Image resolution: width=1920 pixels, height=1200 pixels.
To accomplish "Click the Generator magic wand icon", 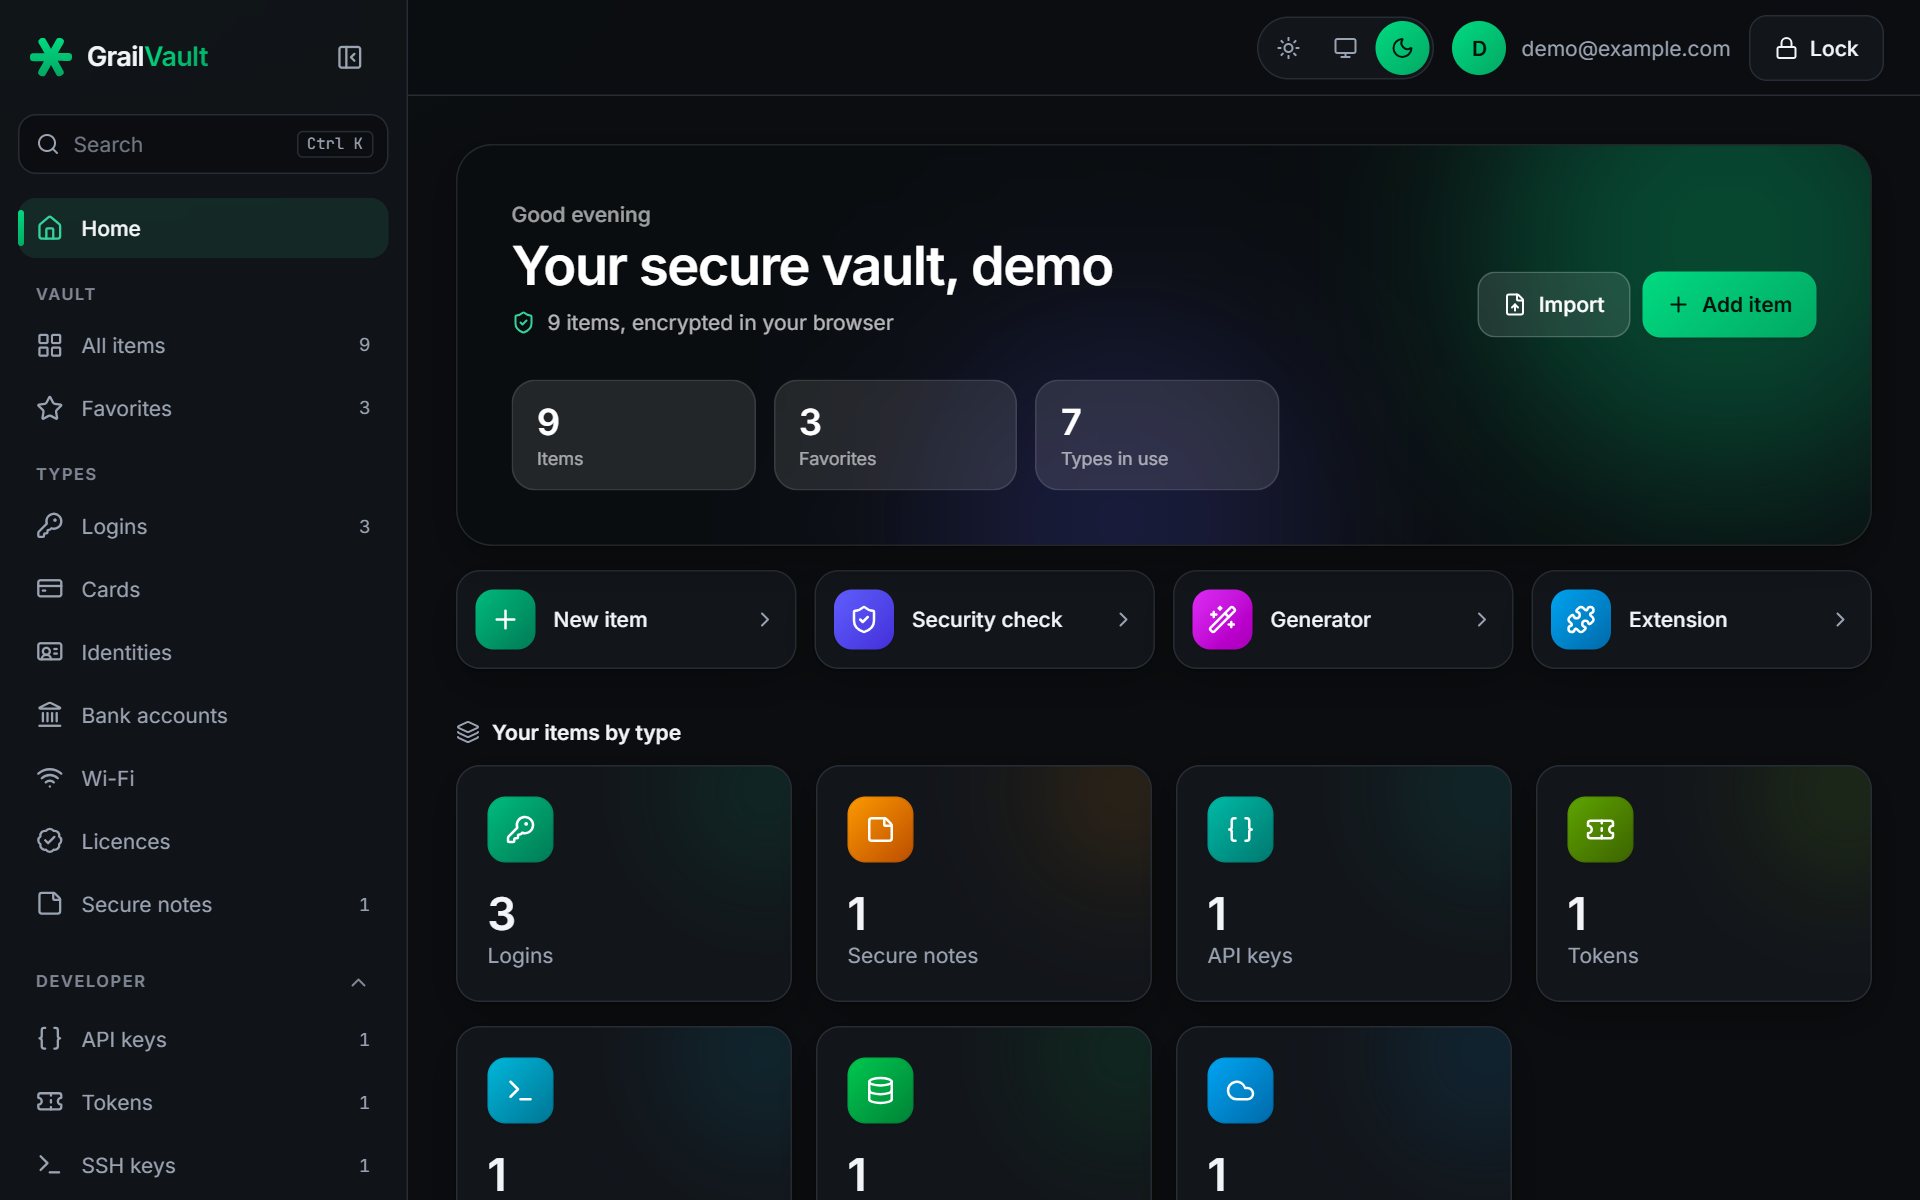I will coord(1222,619).
